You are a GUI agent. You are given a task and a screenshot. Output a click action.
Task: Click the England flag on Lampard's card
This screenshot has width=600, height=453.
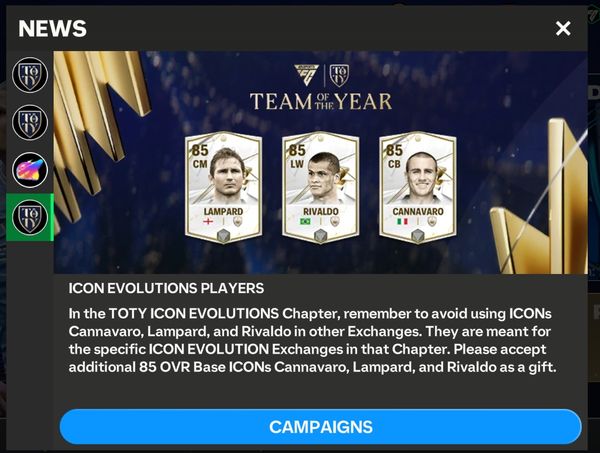point(208,221)
